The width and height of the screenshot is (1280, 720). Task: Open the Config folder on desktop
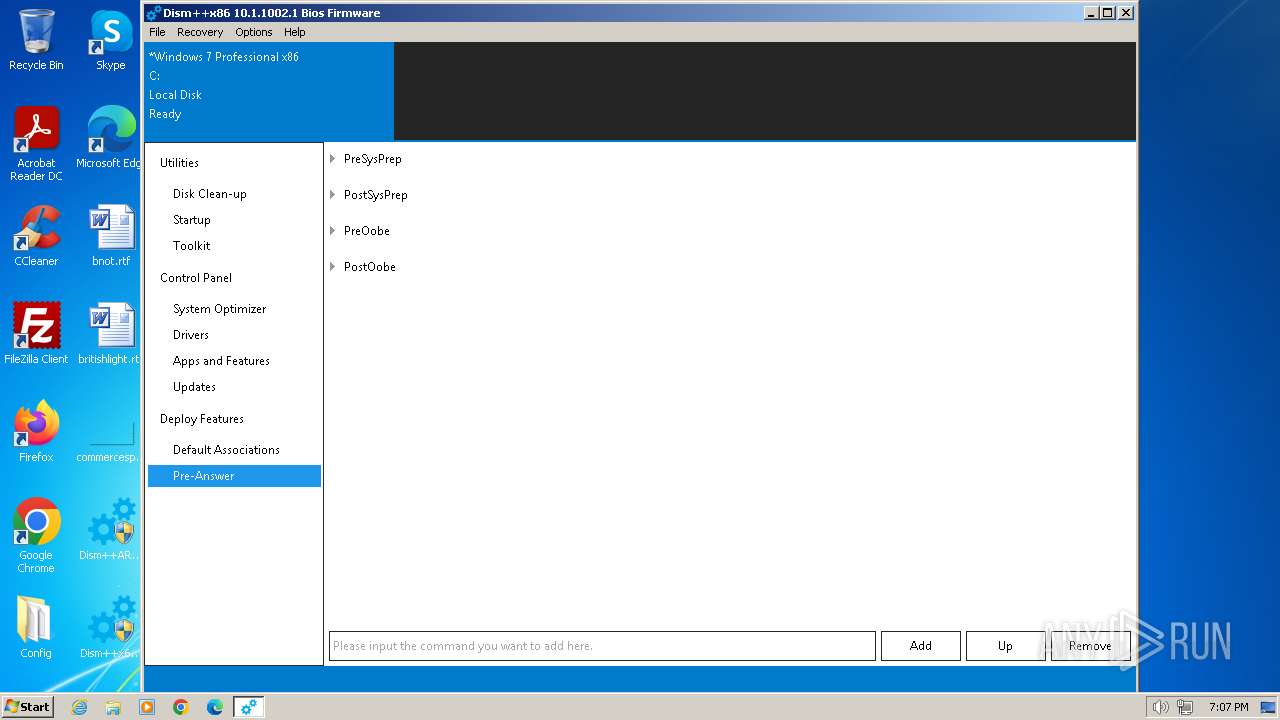[x=36, y=628]
